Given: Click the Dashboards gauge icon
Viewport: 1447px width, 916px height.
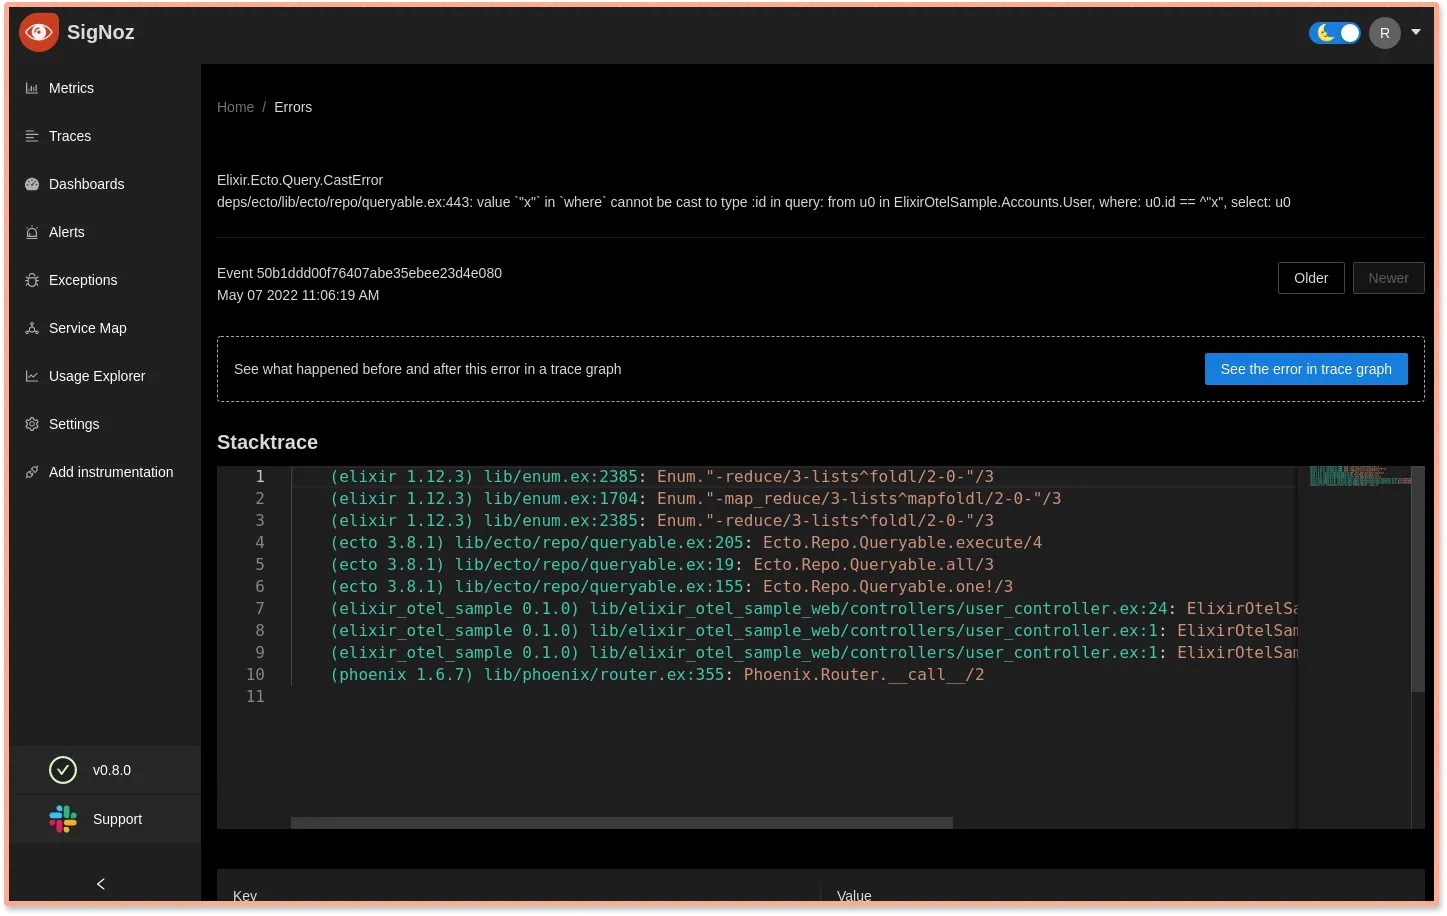Looking at the screenshot, I should pos(32,184).
